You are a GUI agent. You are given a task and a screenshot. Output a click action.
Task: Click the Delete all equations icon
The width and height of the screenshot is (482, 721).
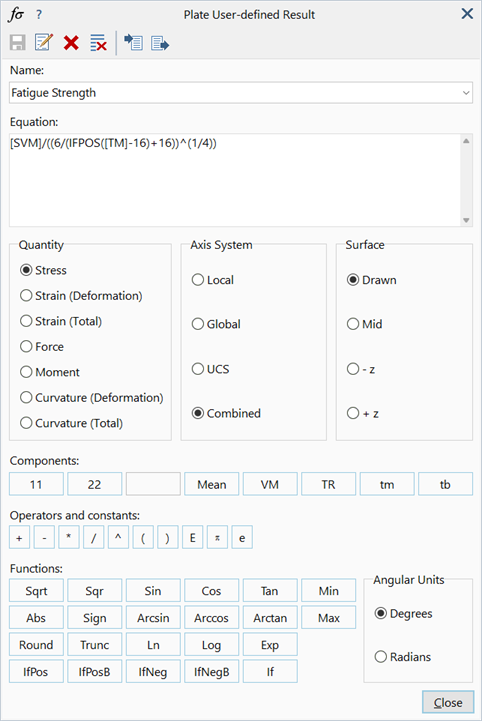coord(98,43)
